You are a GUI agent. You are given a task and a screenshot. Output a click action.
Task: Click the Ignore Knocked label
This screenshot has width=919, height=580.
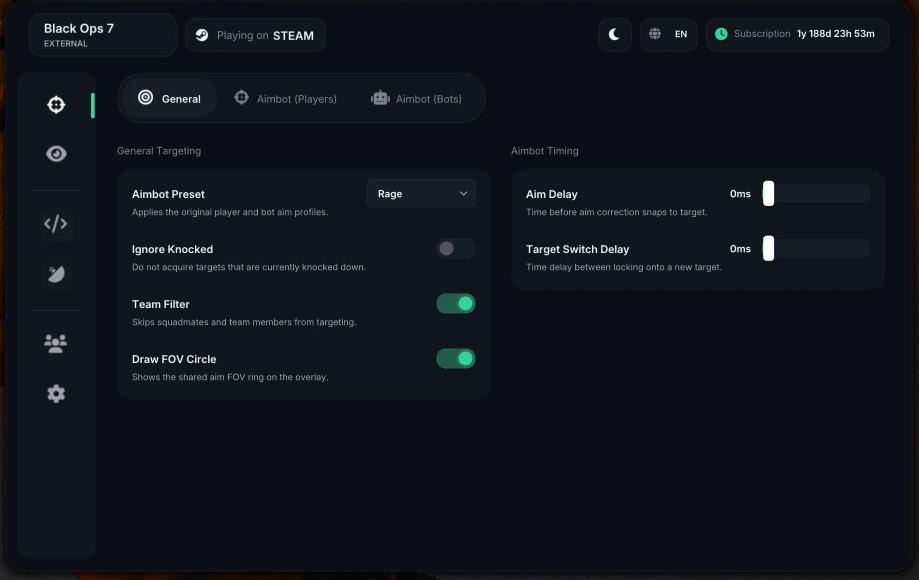[x=172, y=250]
